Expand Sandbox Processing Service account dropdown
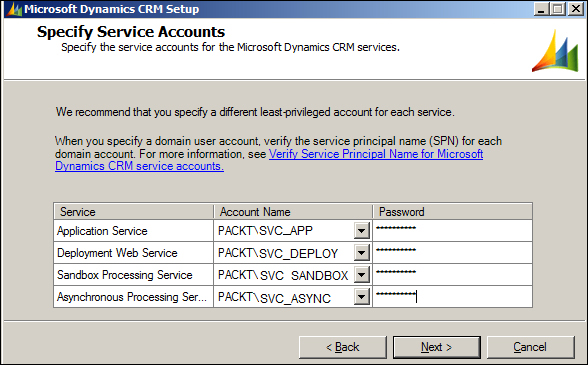 tap(362, 275)
